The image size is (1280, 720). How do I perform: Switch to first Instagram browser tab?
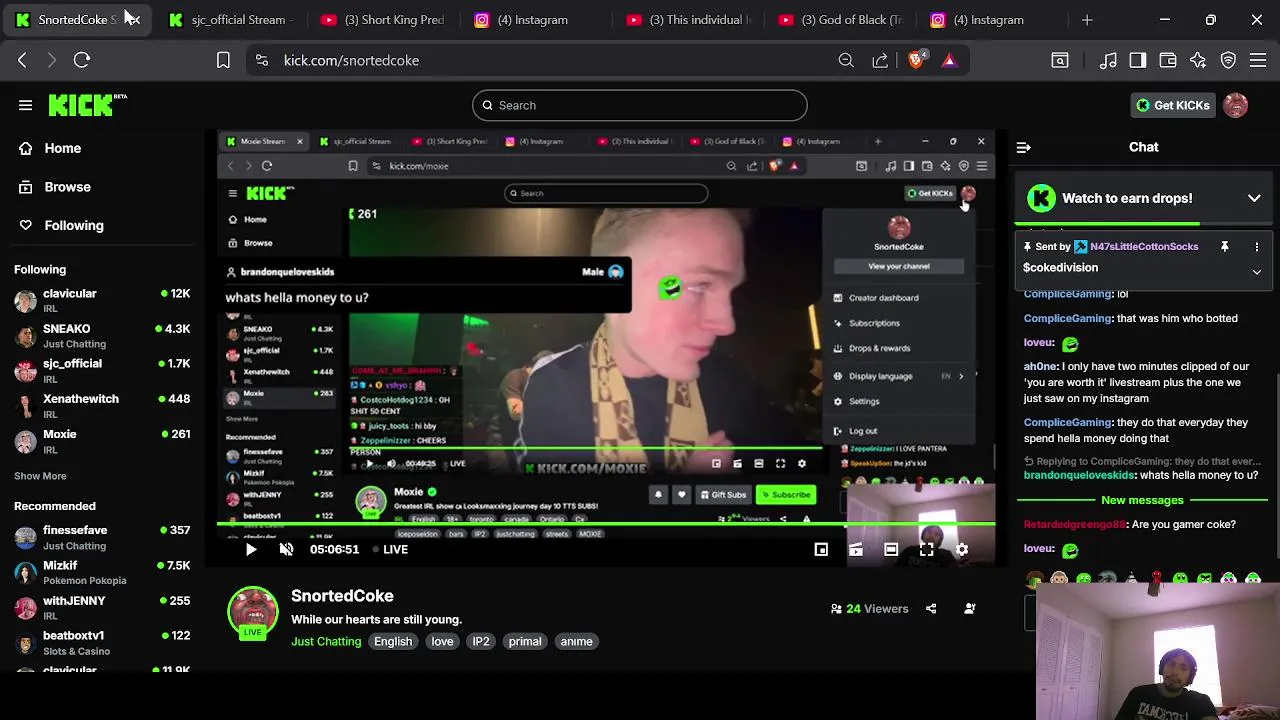(533, 20)
